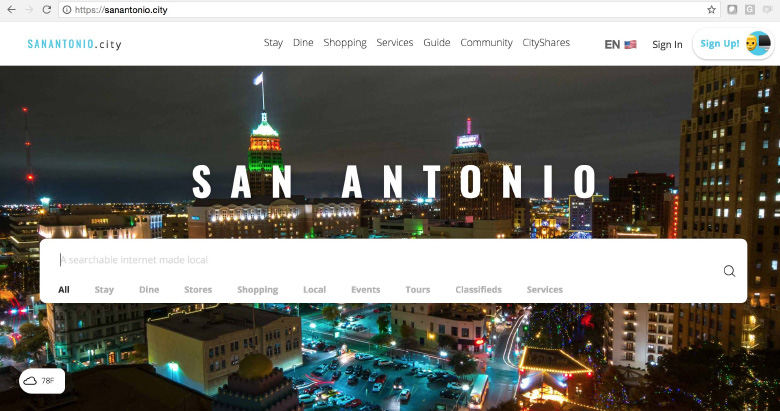Select the Tours search filter tab
Image resolution: width=780 pixels, height=411 pixels.
(418, 290)
